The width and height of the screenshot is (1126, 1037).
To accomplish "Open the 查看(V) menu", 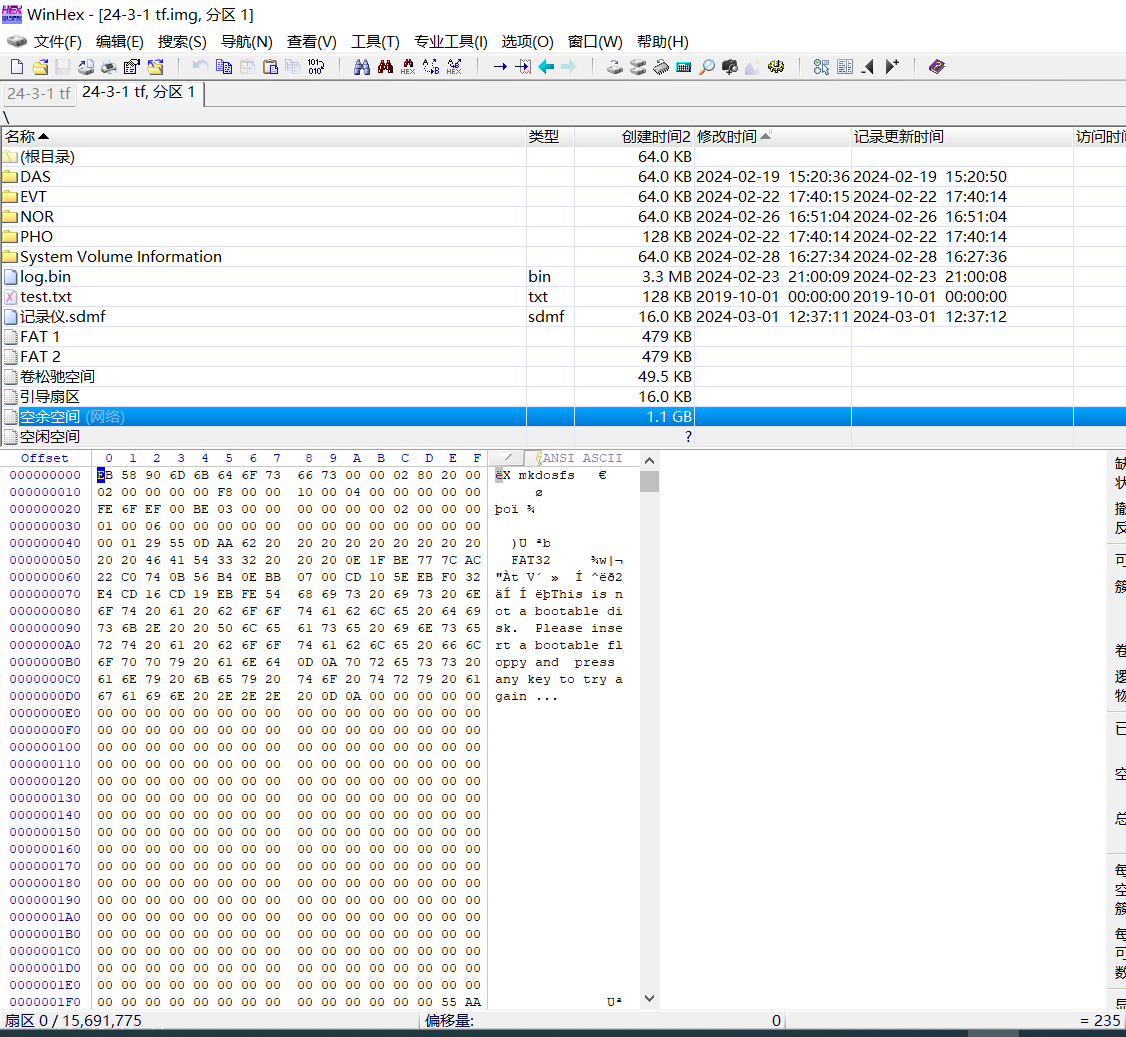I will (312, 42).
